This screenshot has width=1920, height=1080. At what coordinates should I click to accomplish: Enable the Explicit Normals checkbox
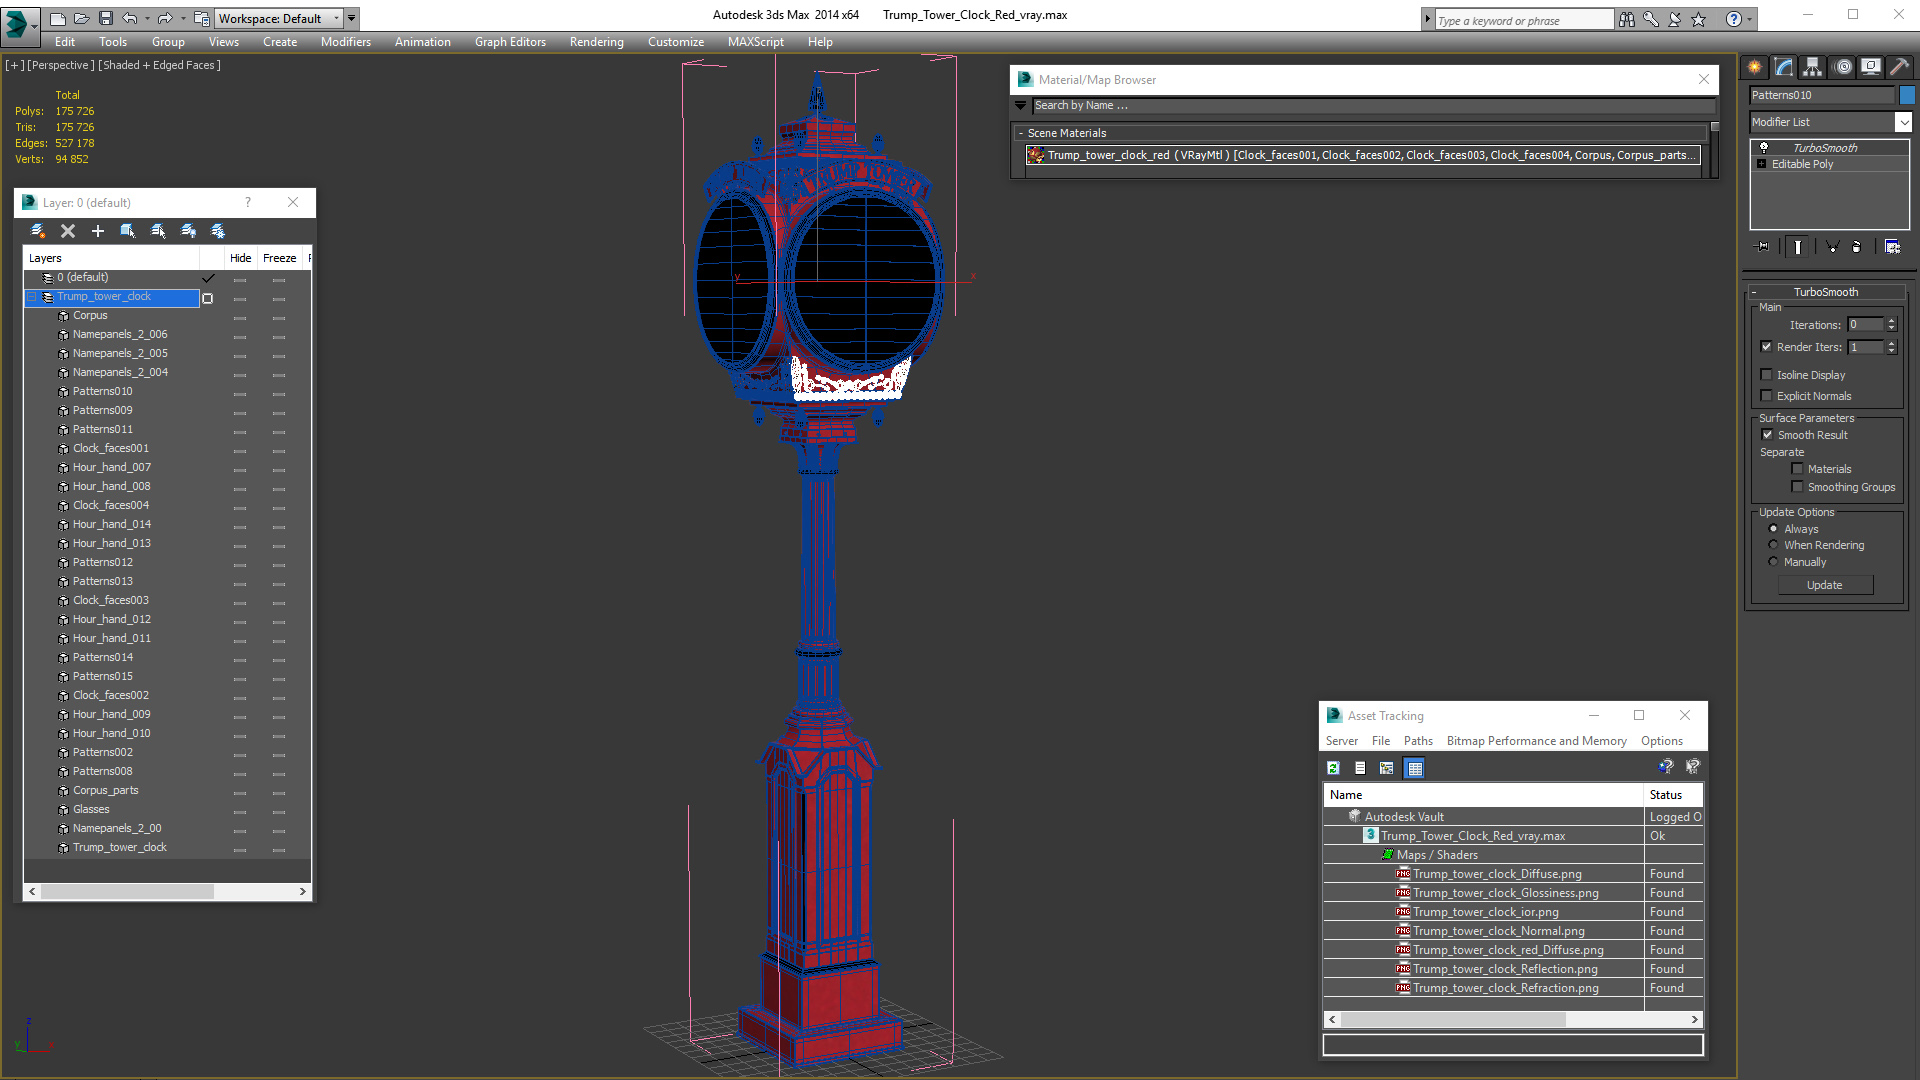click(x=1766, y=396)
